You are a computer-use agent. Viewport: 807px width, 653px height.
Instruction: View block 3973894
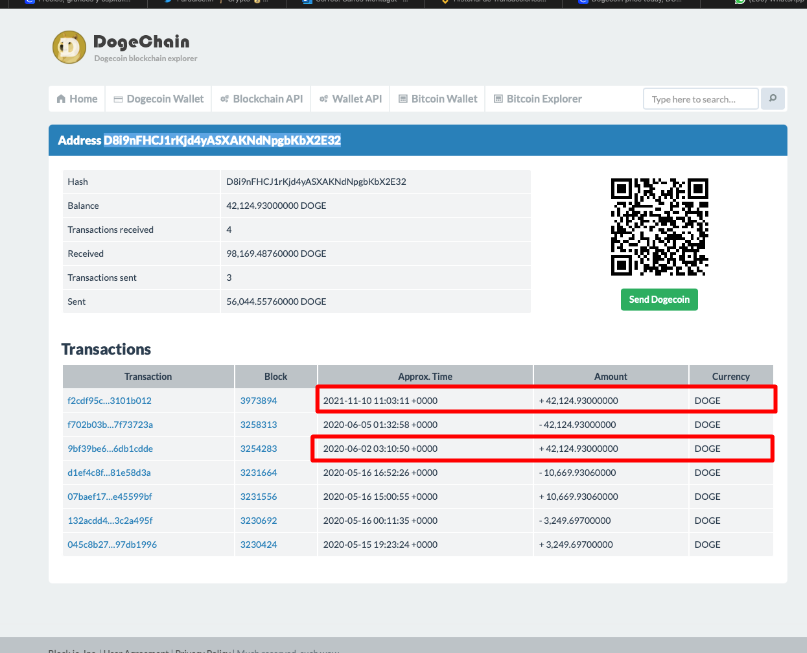[x=258, y=401]
